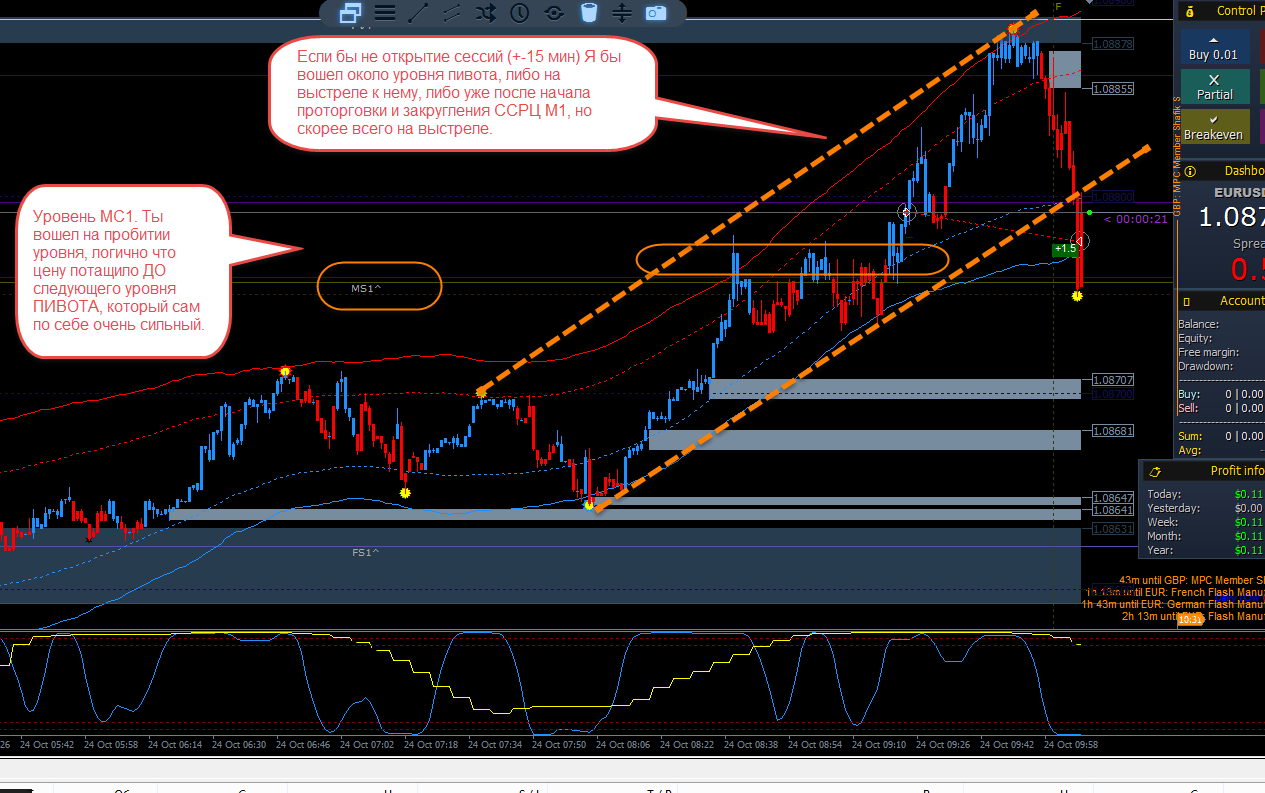Open the windows/layout icon in top toolbar
This screenshot has height=793, width=1265.
point(350,13)
